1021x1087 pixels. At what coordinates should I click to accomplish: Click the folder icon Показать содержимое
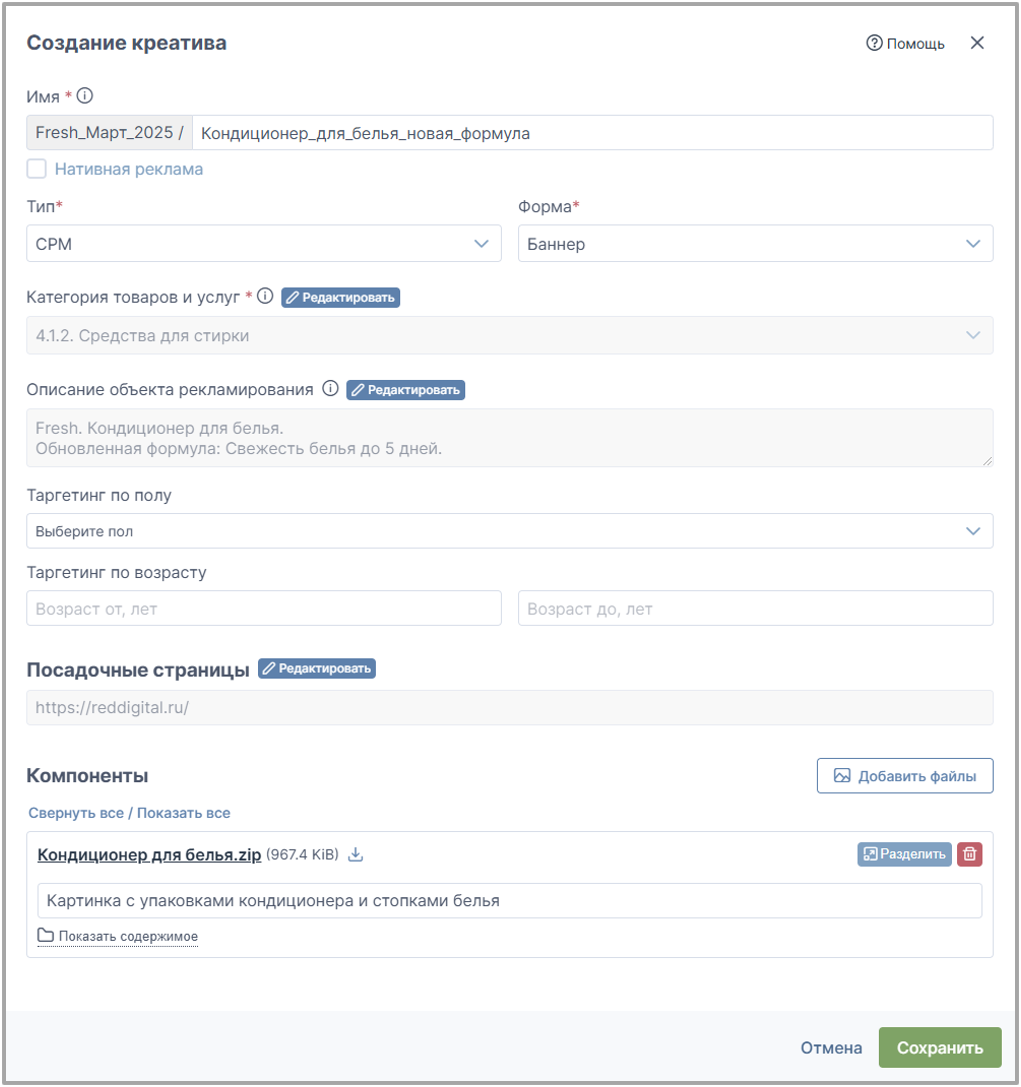click(46, 935)
